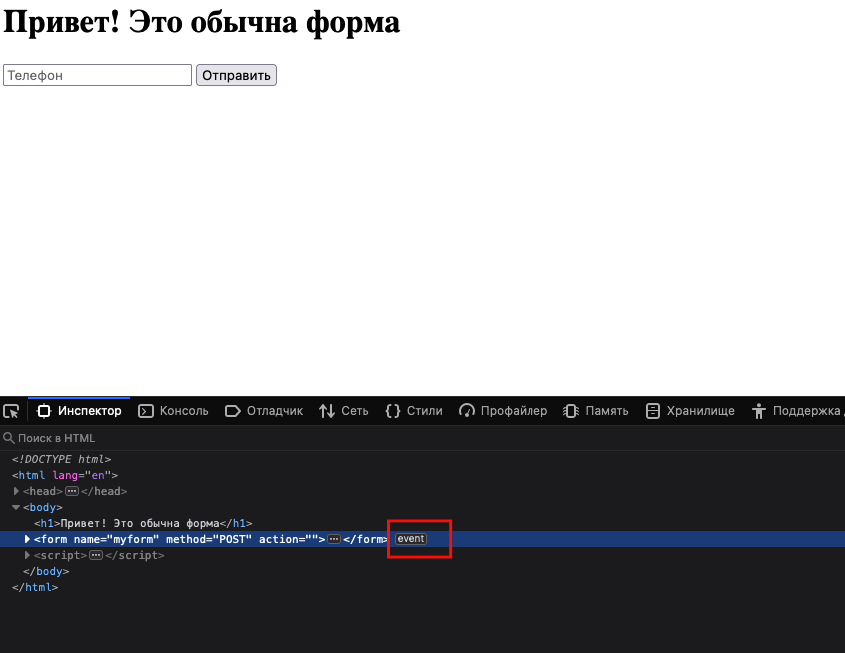This screenshot has width=845, height=653.
Task: Click the Поиск в HTML search field
Action: [422, 438]
